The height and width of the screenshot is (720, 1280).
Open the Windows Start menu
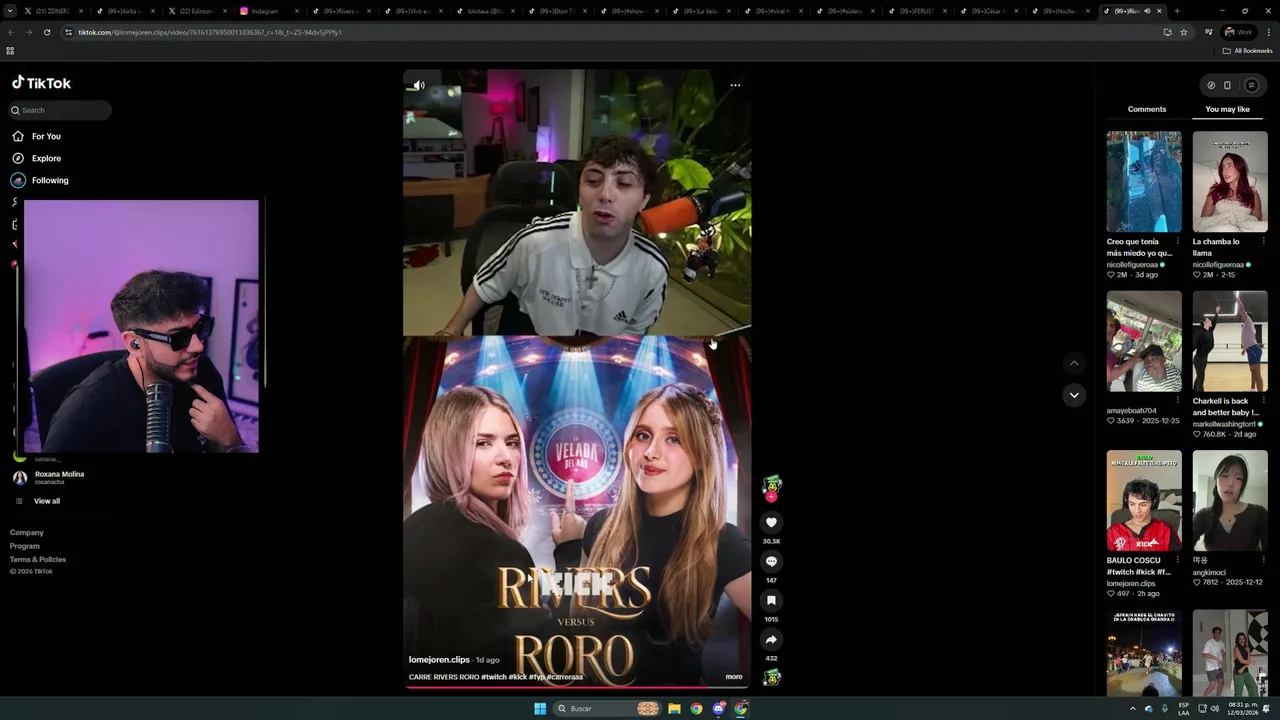540,708
